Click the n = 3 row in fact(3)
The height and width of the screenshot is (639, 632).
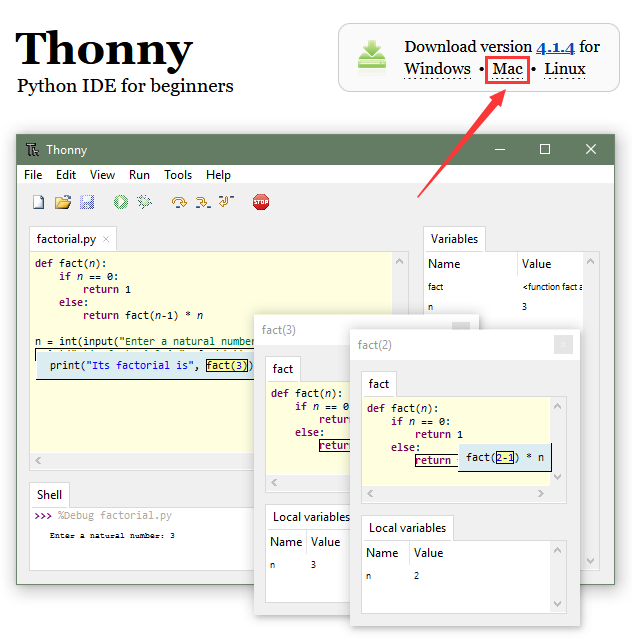click(308, 565)
